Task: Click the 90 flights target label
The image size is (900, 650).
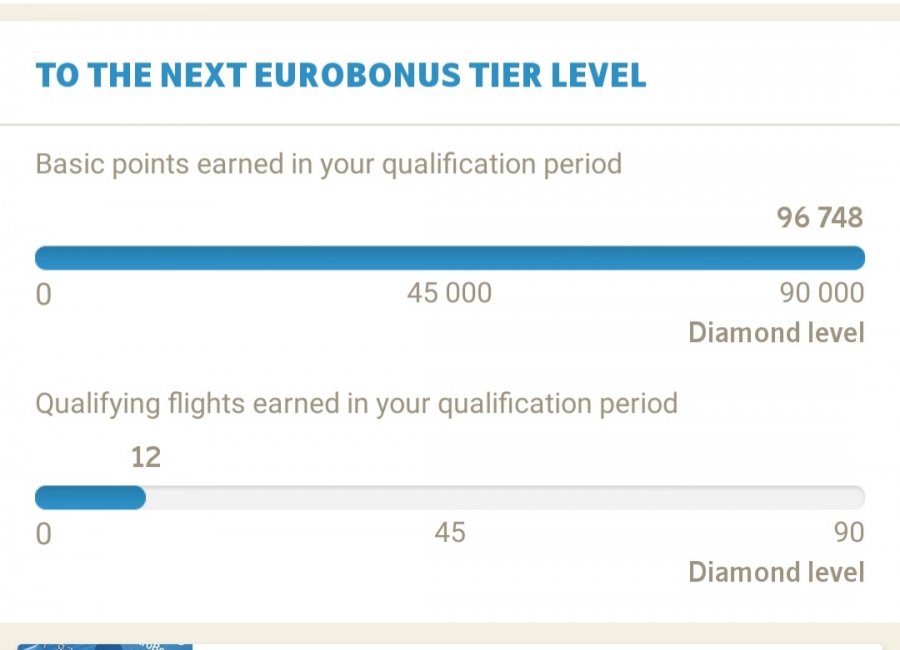Action: (x=848, y=532)
